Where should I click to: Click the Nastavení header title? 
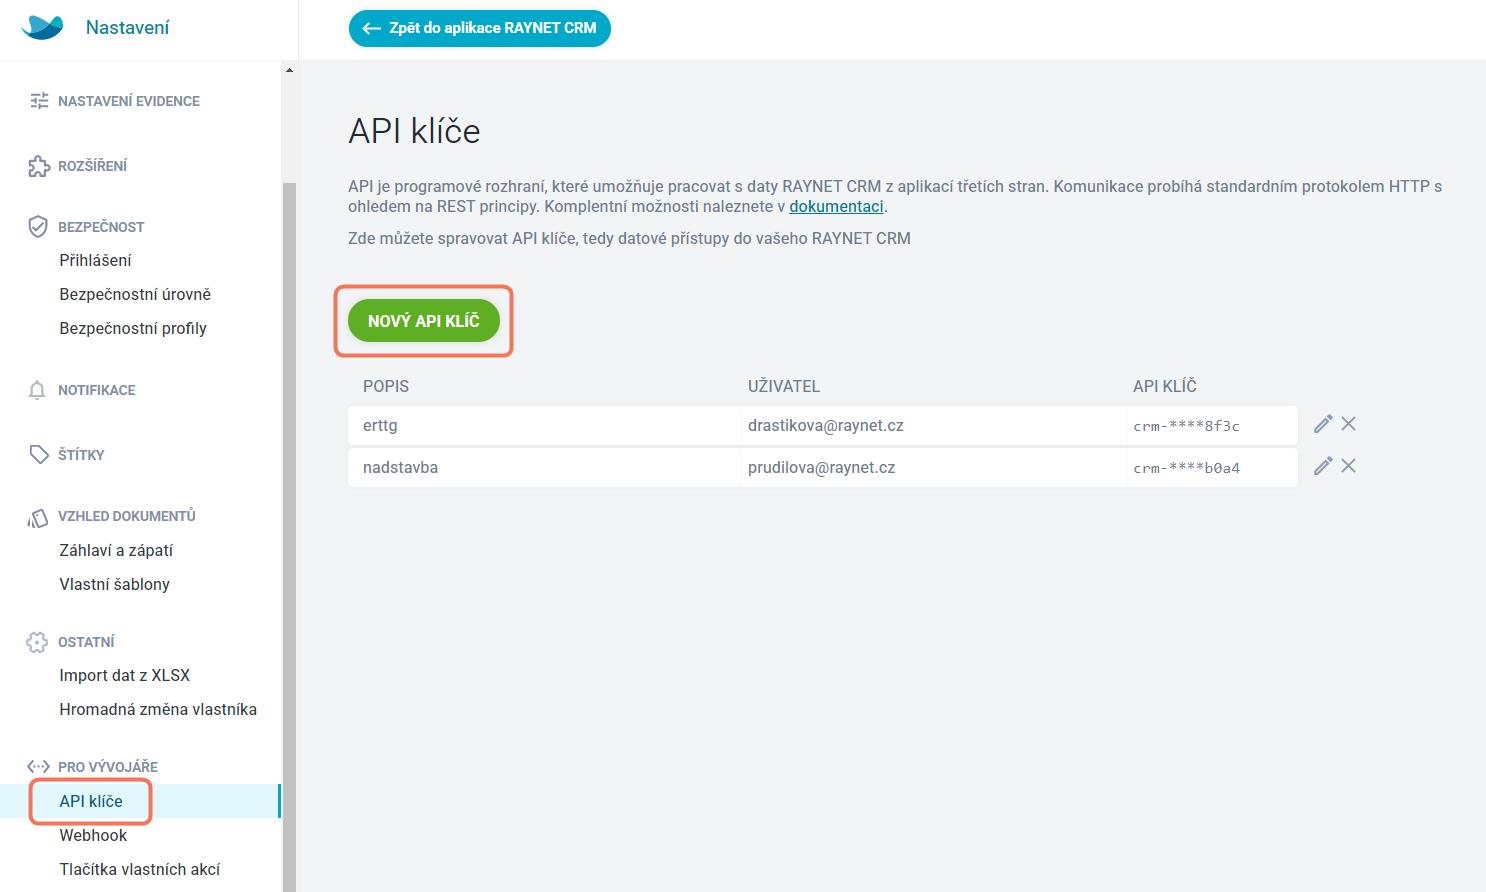(127, 28)
